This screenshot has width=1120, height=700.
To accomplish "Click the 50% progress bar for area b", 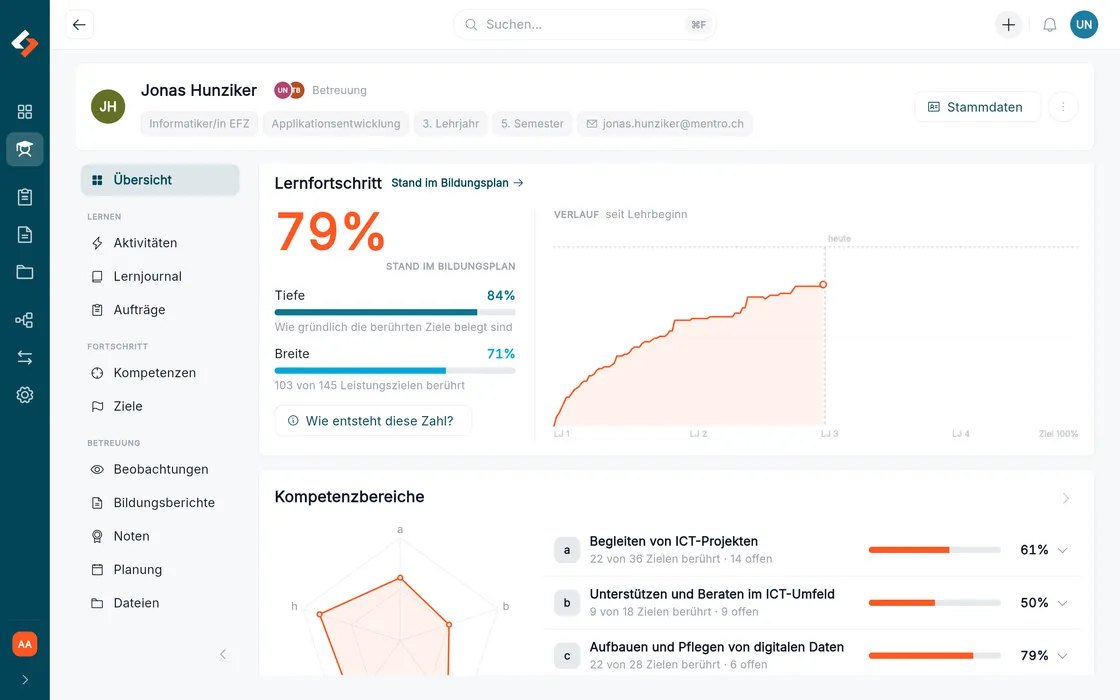I will tap(934, 603).
